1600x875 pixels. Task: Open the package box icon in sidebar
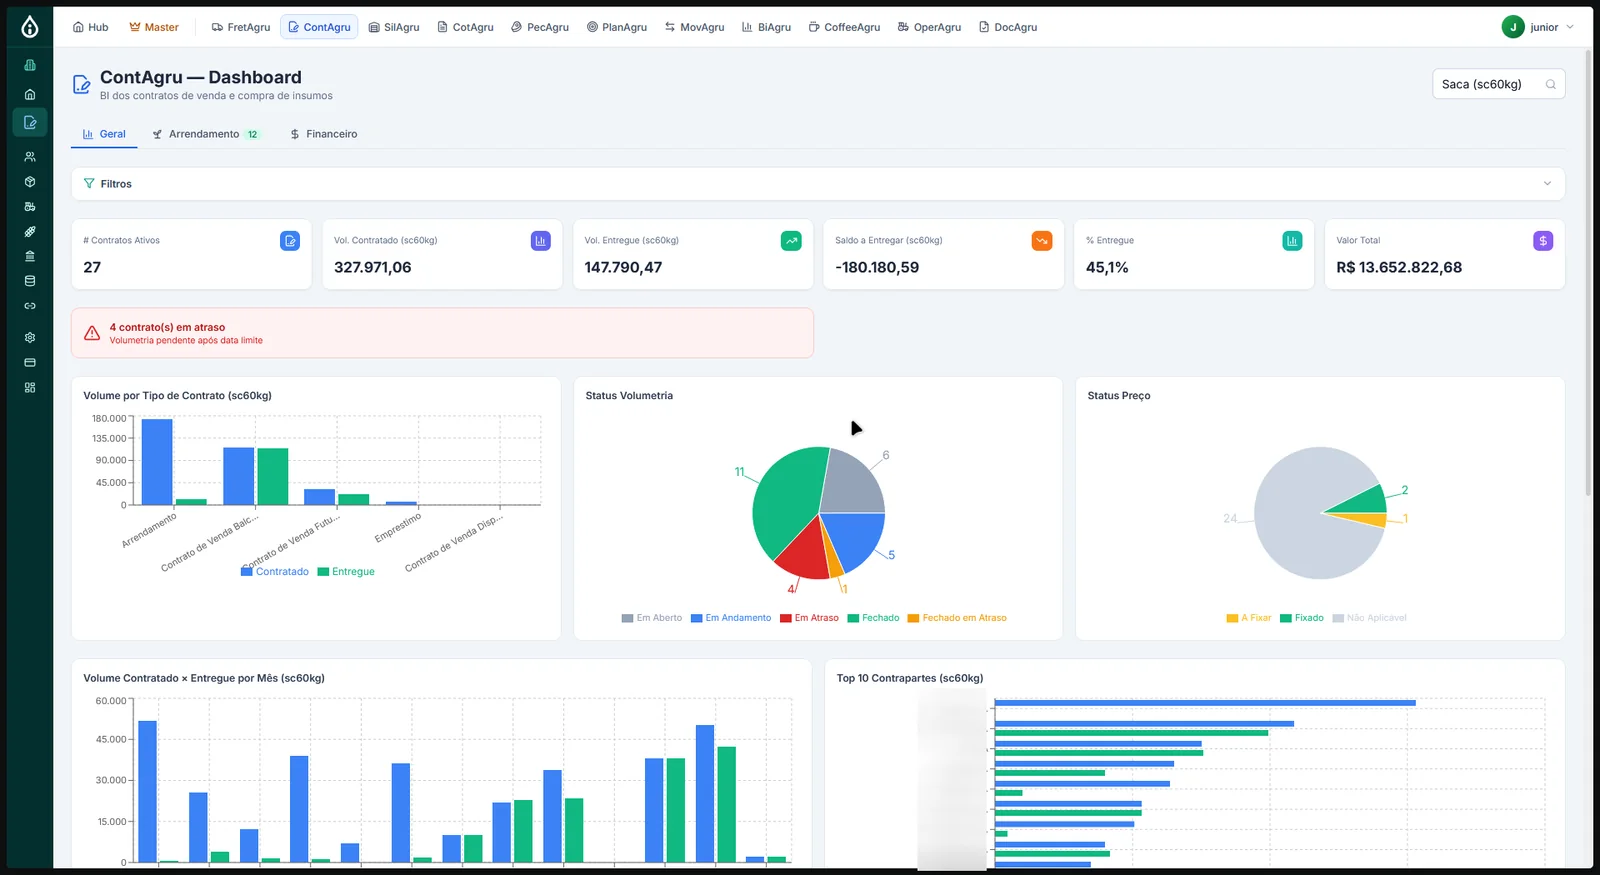pos(30,182)
